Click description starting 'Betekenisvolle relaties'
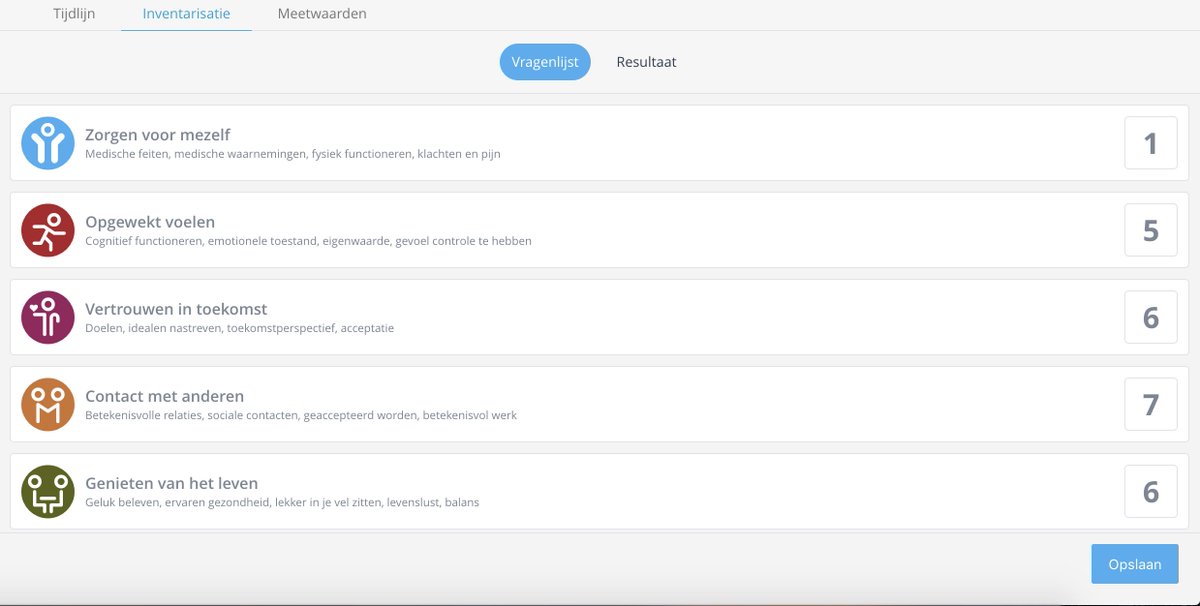Viewport: 1200px width, 606px height. click(x=301, y=415)
